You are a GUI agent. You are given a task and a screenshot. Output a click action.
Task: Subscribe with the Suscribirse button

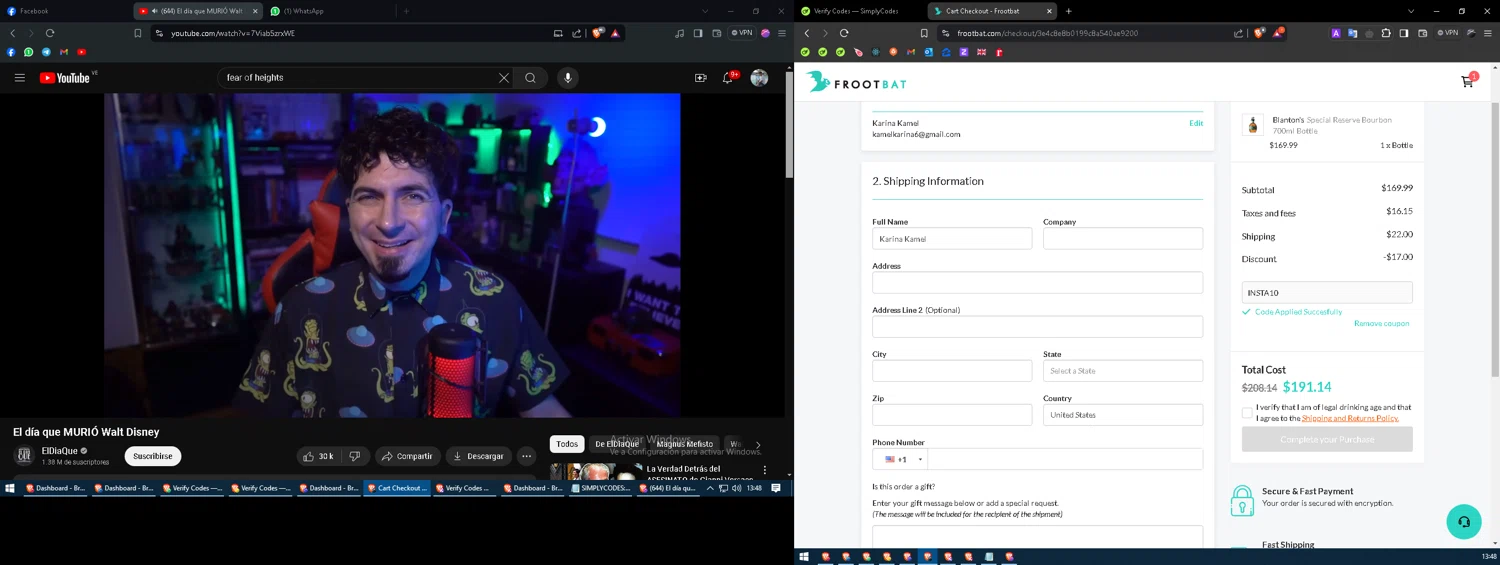(x=153, y=456)
